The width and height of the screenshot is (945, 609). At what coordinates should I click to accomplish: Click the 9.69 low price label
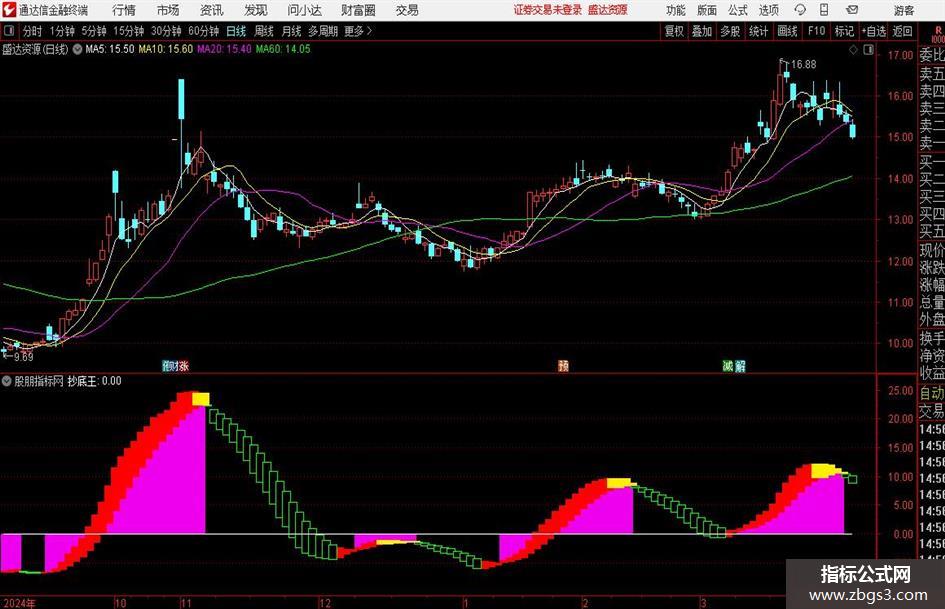[23, 357]
